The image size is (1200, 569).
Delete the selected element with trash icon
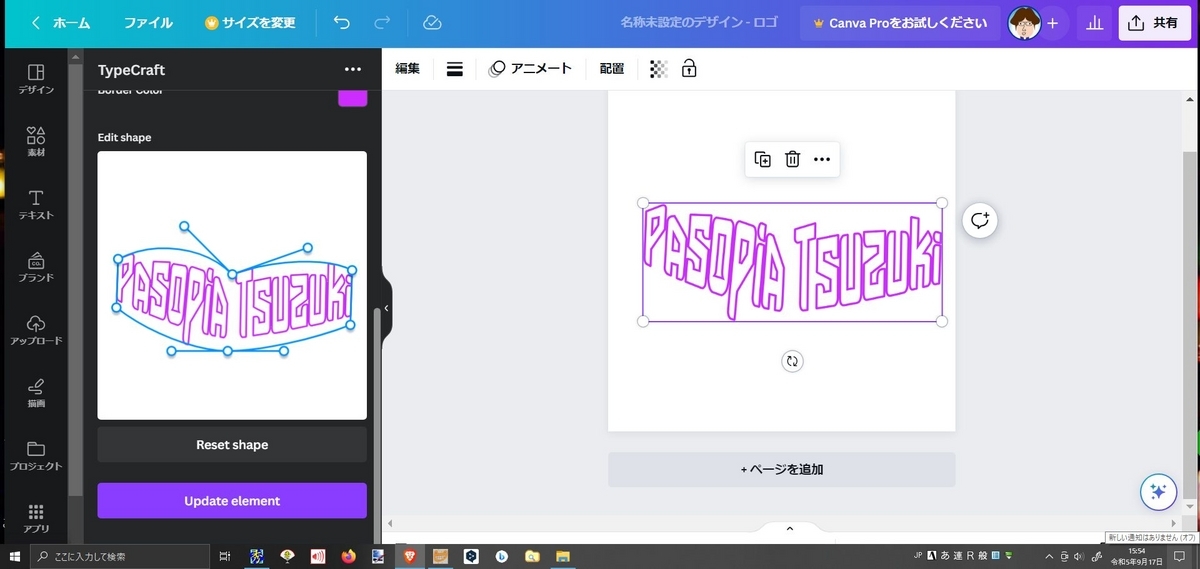(792, 159)
